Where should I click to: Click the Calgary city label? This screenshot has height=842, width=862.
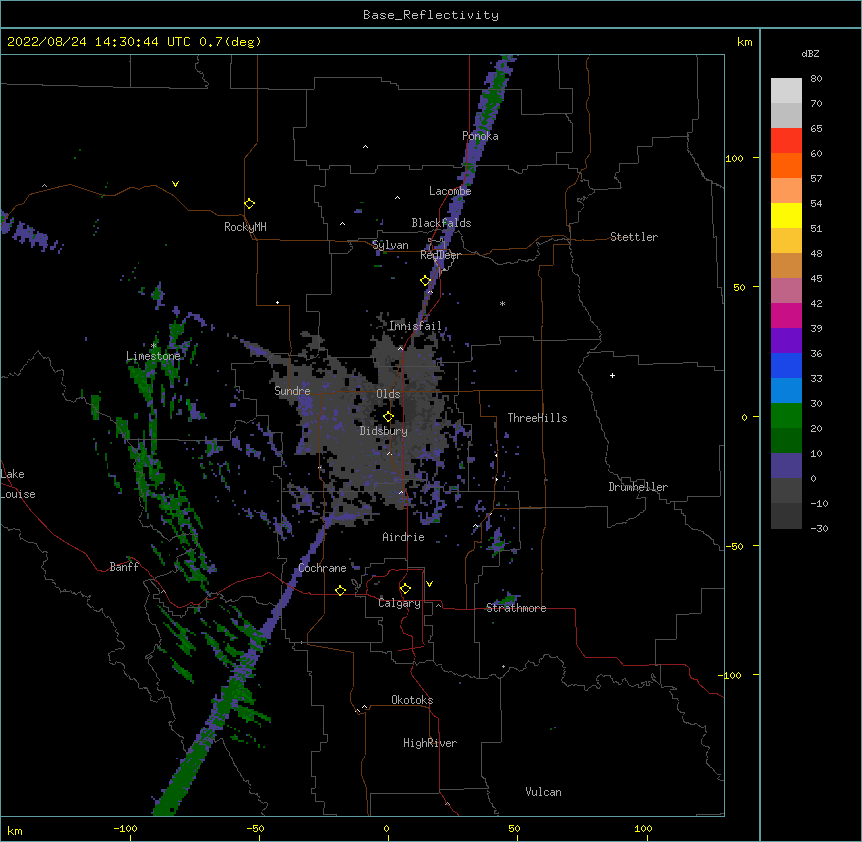400,603
